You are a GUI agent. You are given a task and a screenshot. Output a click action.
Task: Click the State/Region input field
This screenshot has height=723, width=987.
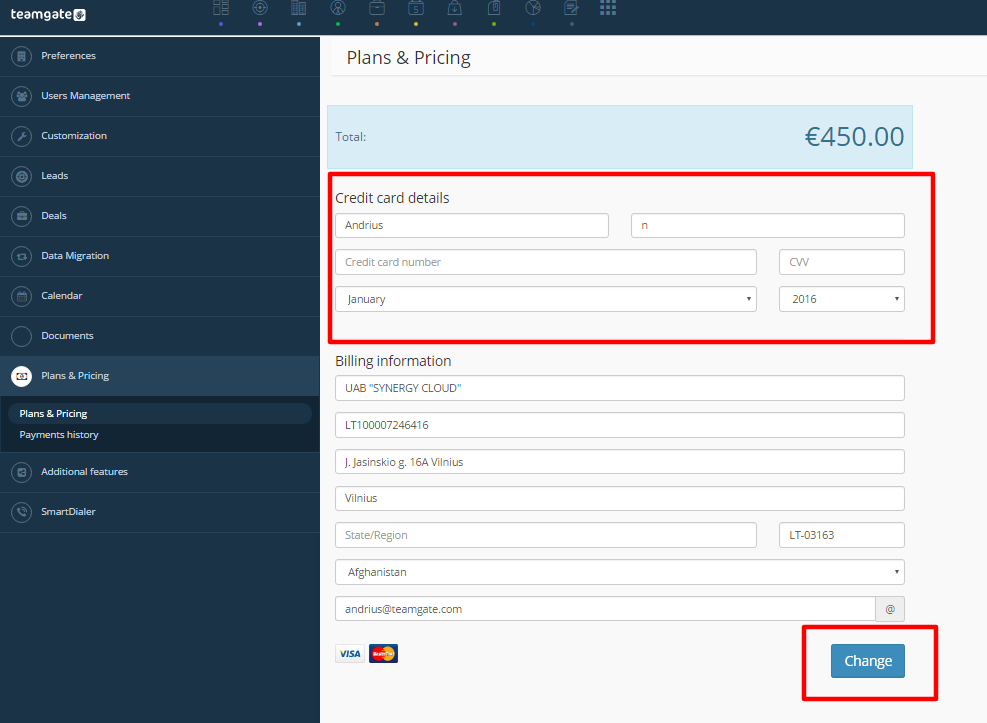coord(546,535)
